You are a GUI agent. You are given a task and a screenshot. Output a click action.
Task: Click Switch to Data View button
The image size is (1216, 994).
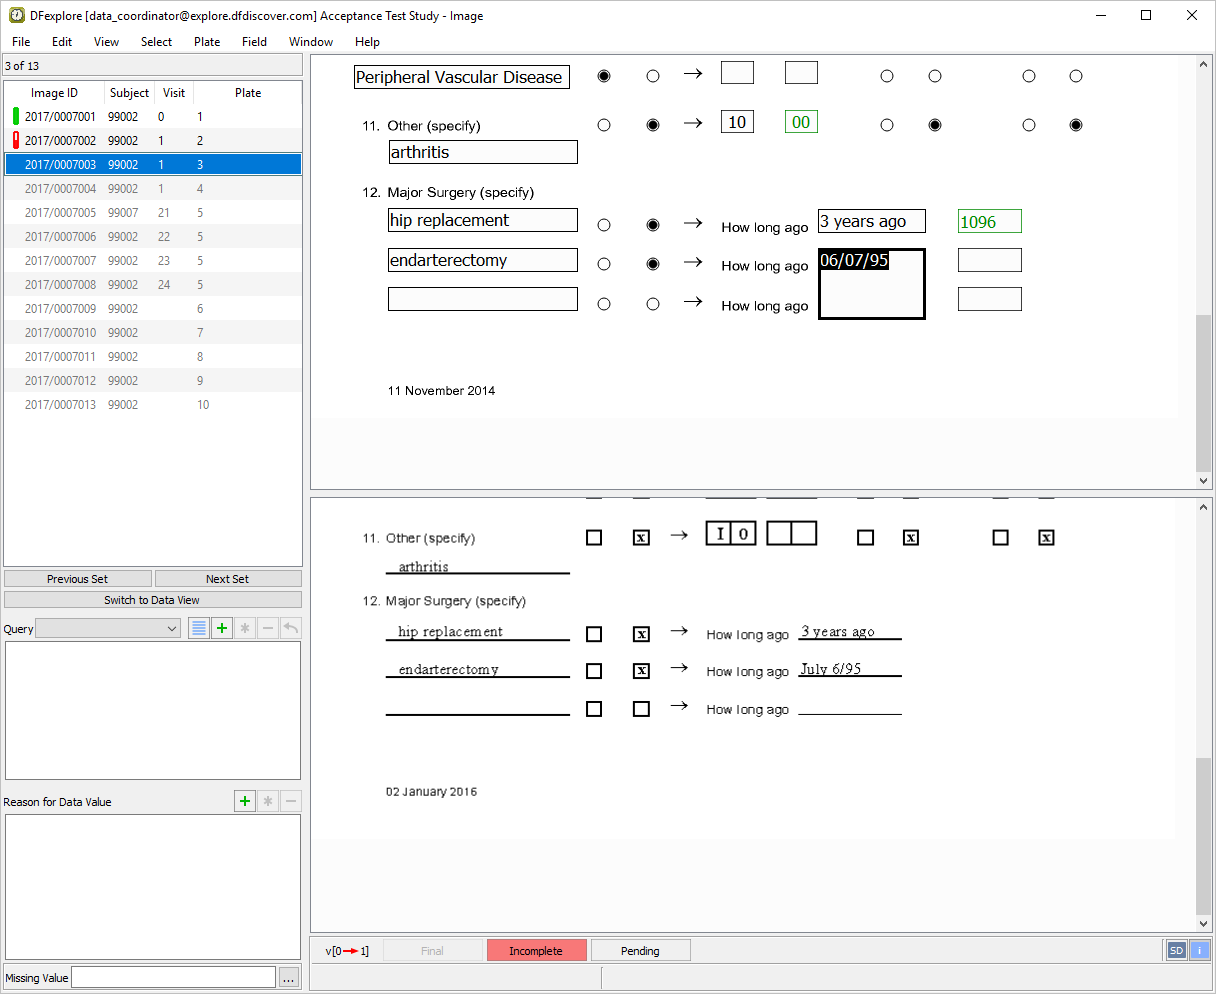tap(152, 600)
